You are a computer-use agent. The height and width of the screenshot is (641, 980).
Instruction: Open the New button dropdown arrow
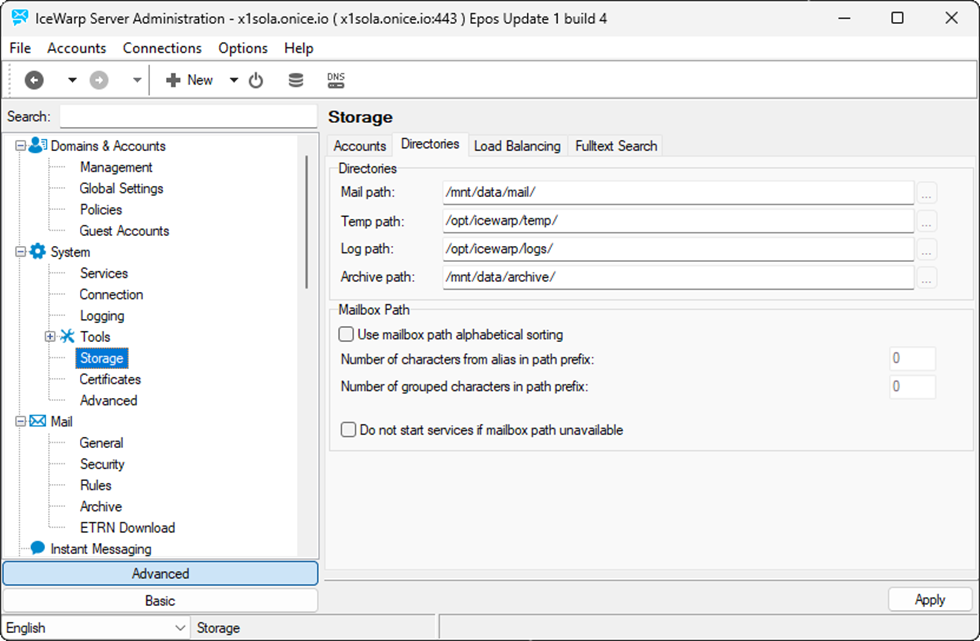(x=233, y=80)
